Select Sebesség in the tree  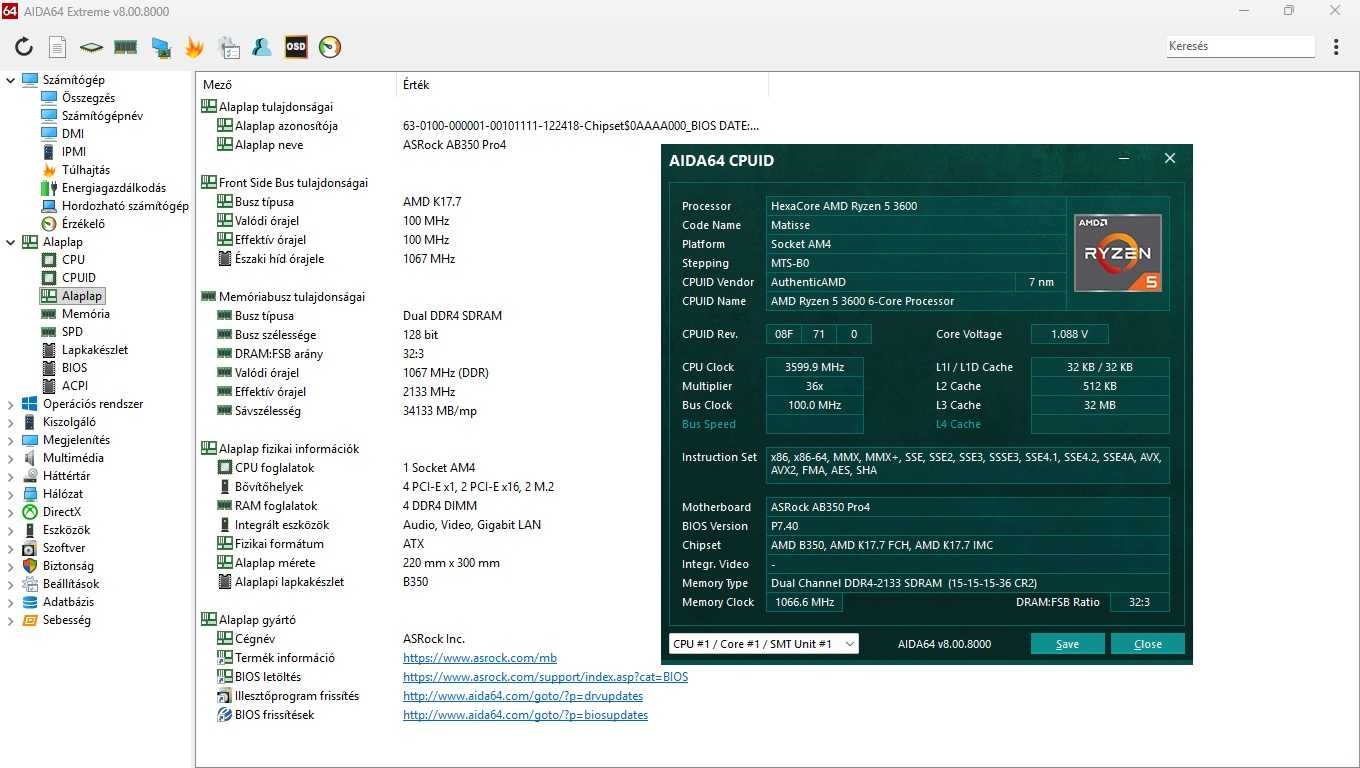[x=66, y=620]
